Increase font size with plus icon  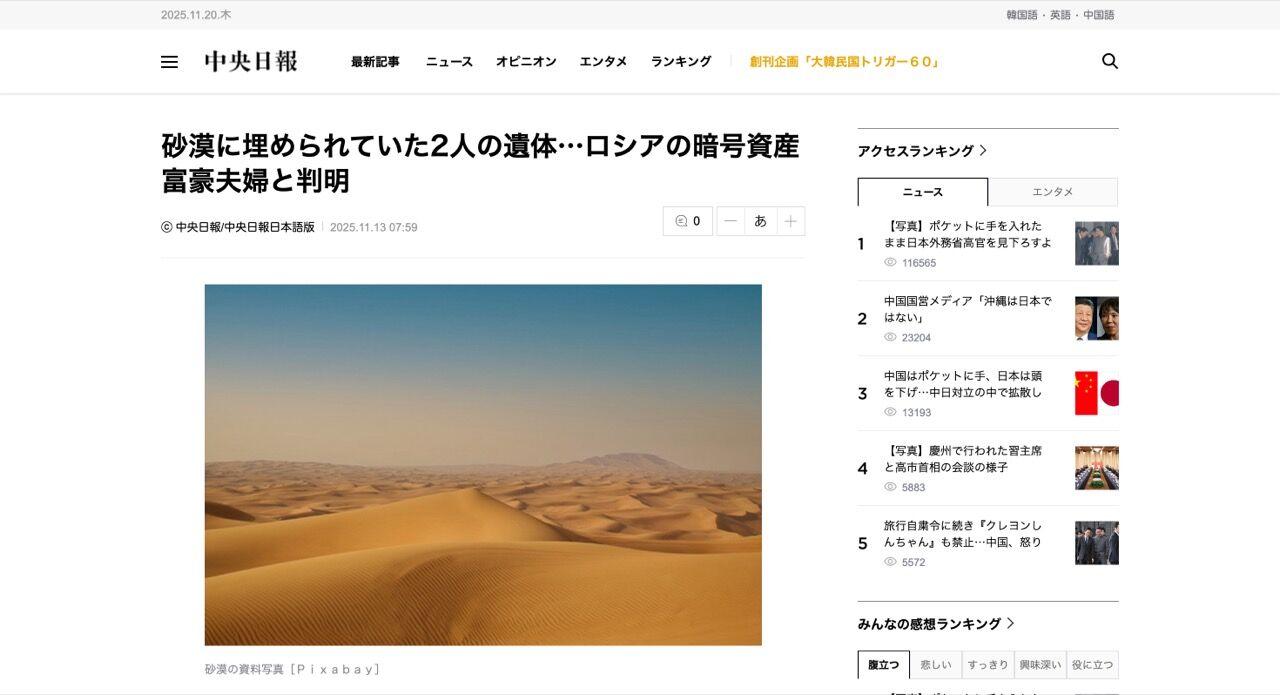coord(790,221)
